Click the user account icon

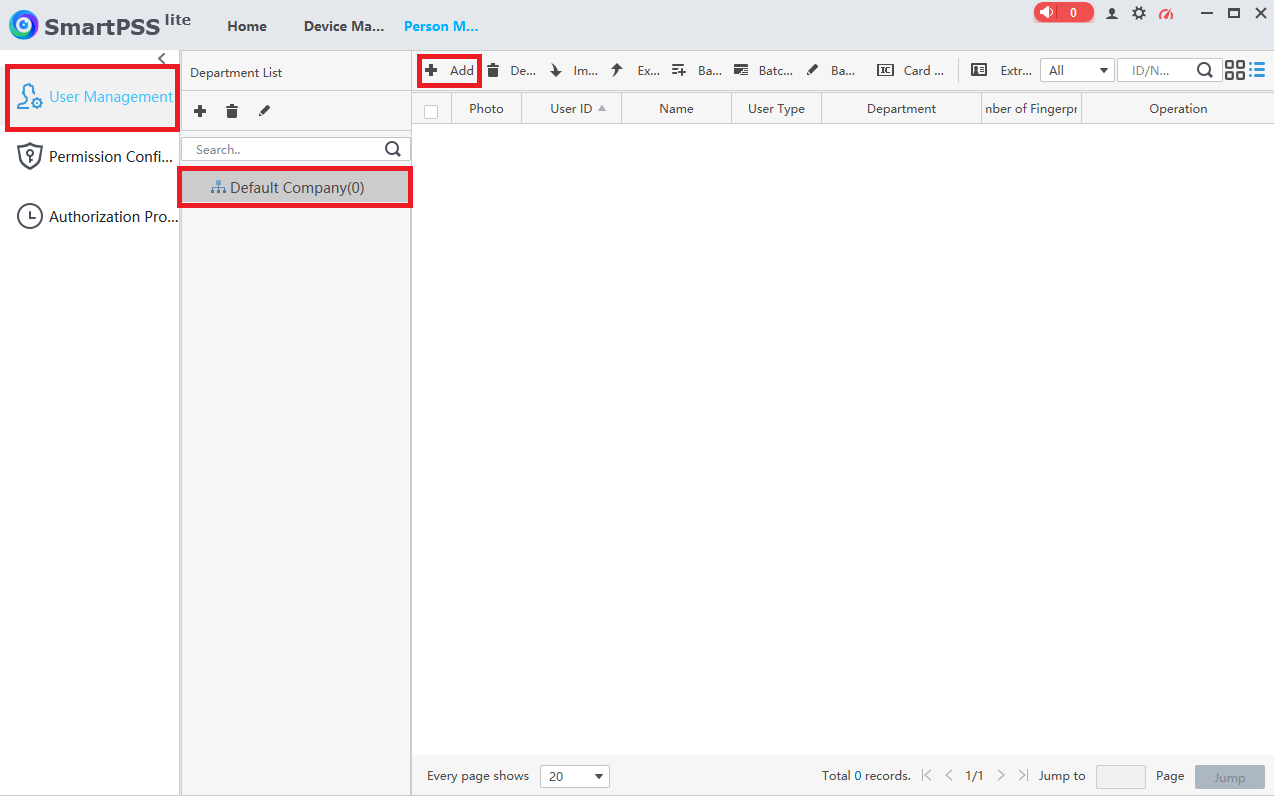pos(1112,13)
